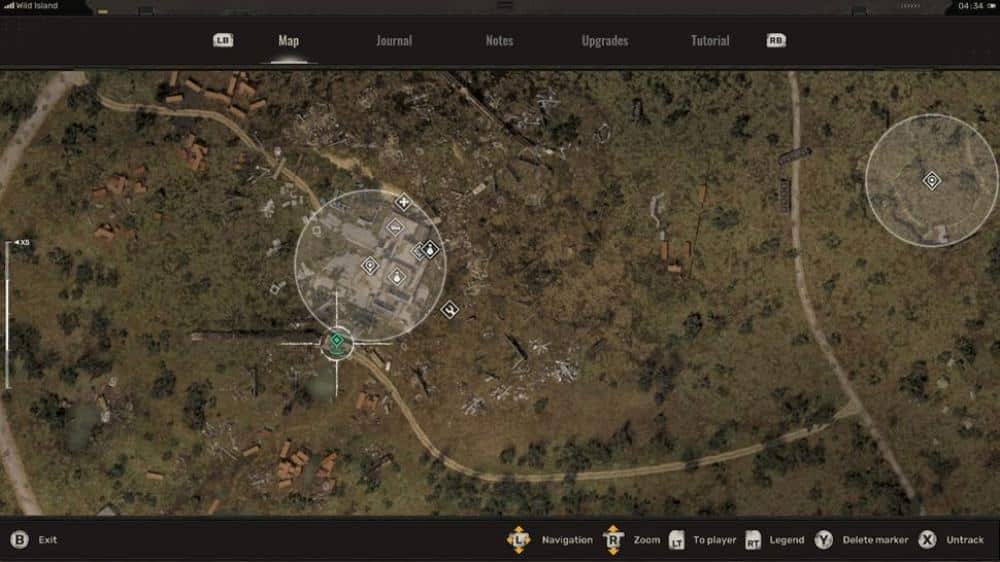Screen dimensions: 1000x562
Task: Click the L stick Navigation icon
Action: pyautogui.click(x=518, y=540)
